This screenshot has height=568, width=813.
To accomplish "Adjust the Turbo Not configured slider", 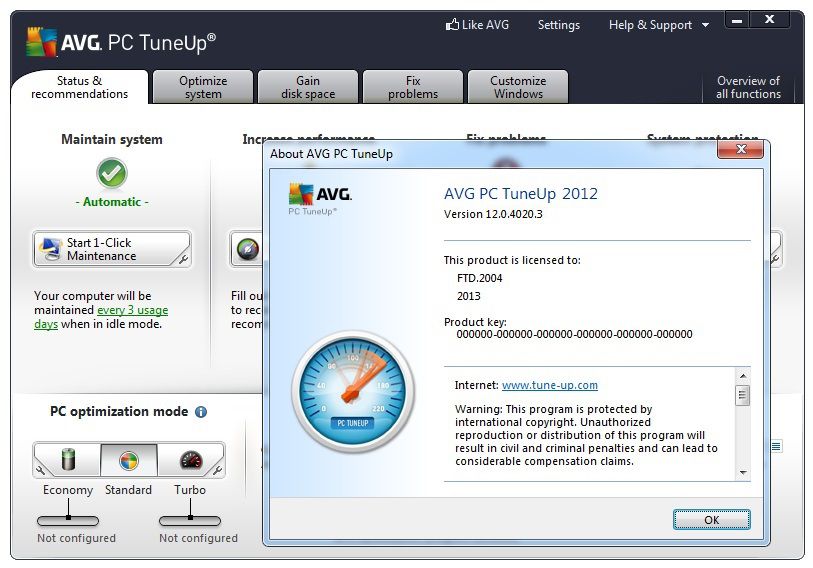I will click(x=190, y=520).
